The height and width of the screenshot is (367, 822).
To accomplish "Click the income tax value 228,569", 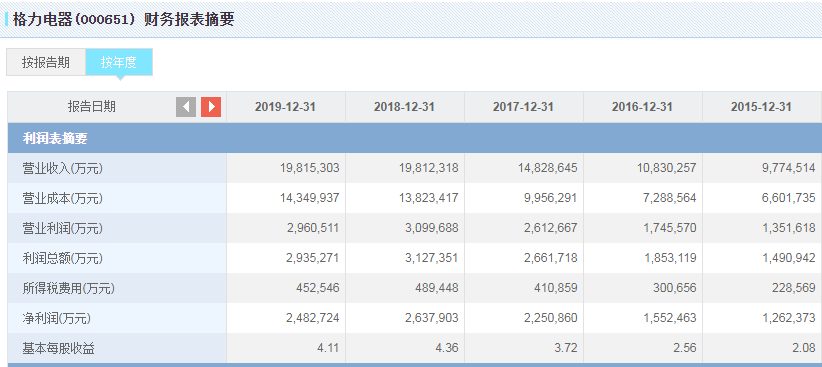I will 794,288.
